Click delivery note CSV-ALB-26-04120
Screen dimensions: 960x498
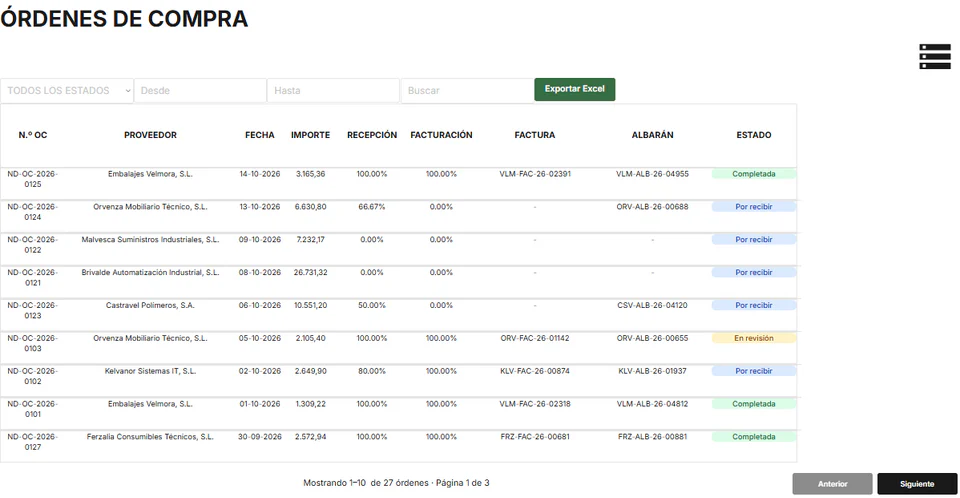click(653, 306)
